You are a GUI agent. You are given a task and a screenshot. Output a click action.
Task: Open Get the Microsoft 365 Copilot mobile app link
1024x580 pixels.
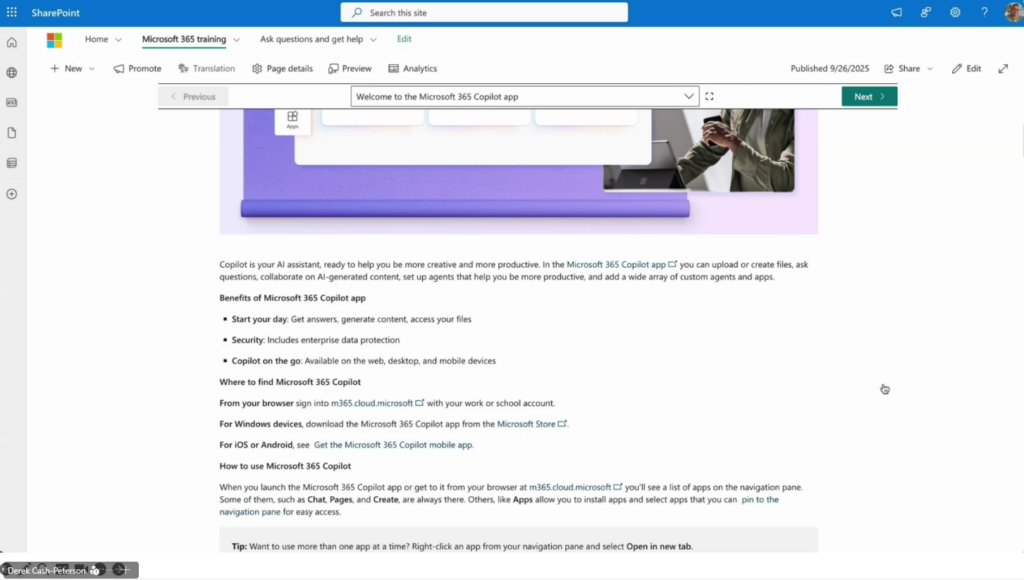pyautogui.click(x=394, y=445)
